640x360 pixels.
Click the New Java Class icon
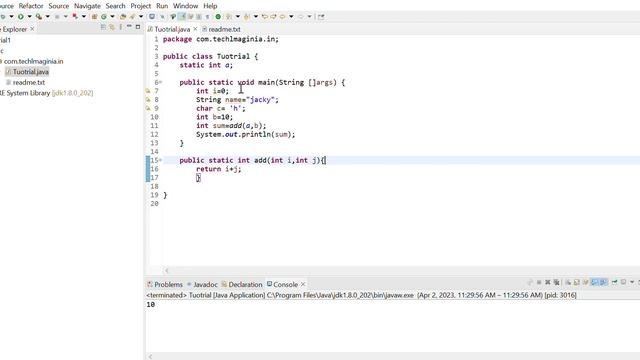[x=104, y=17]
